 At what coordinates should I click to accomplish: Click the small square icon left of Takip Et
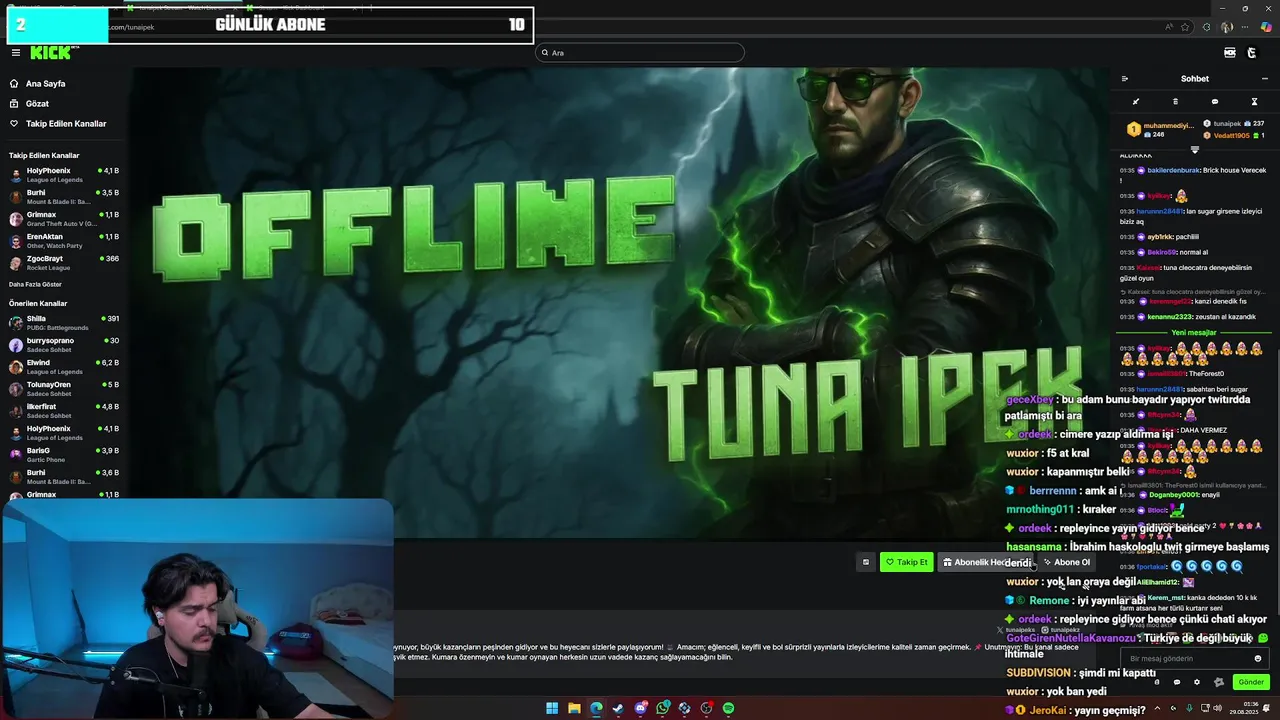[x=866, y=562]
